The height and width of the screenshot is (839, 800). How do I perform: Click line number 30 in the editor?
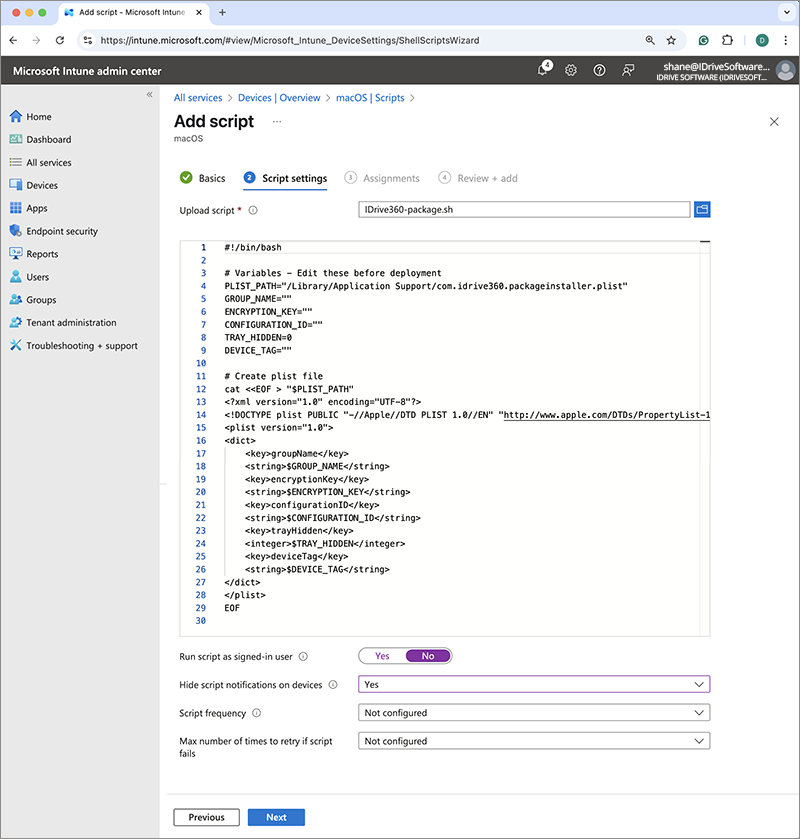201,621
